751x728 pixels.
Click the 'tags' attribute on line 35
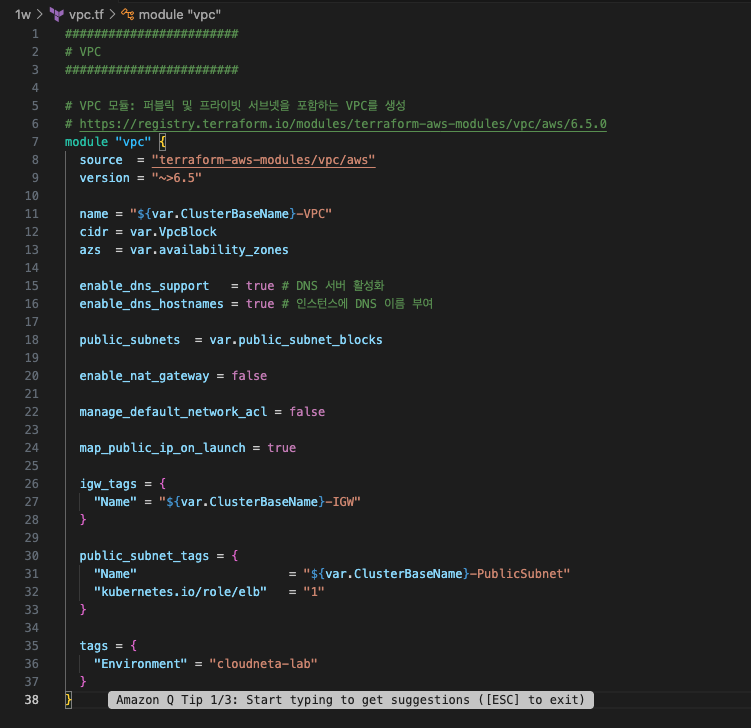[x=94, y=646]
